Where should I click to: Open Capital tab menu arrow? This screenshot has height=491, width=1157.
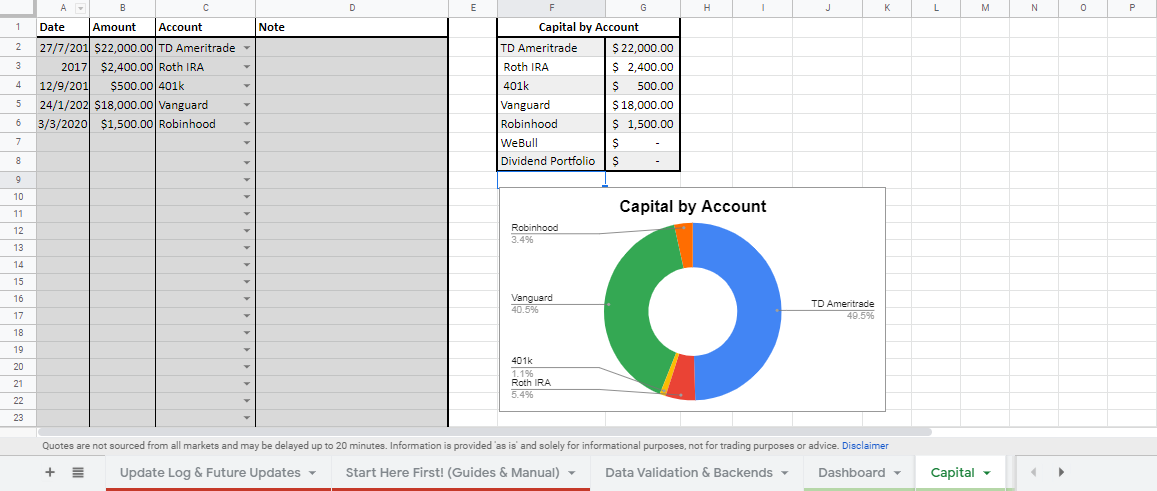987,473
